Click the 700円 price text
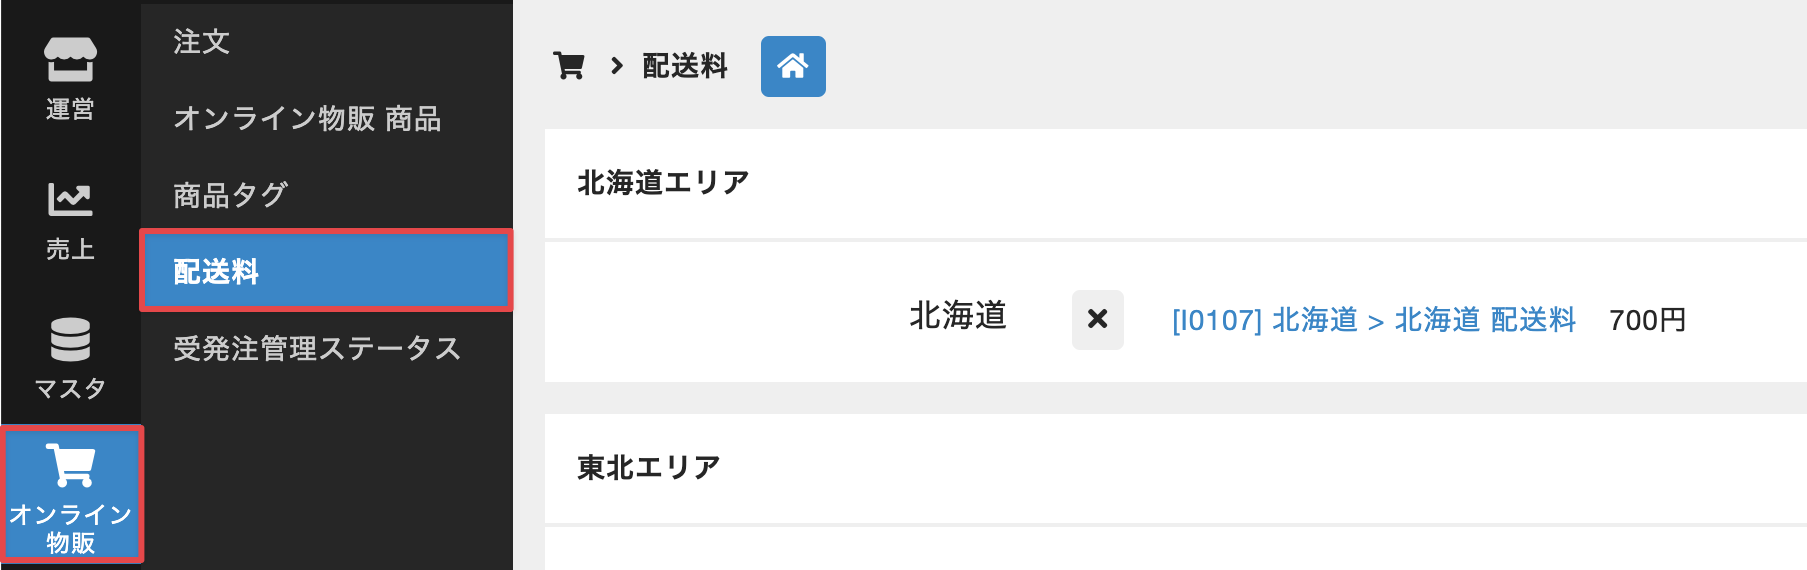Viewport: 1807px width, 570px height. tap(1647, 320)
